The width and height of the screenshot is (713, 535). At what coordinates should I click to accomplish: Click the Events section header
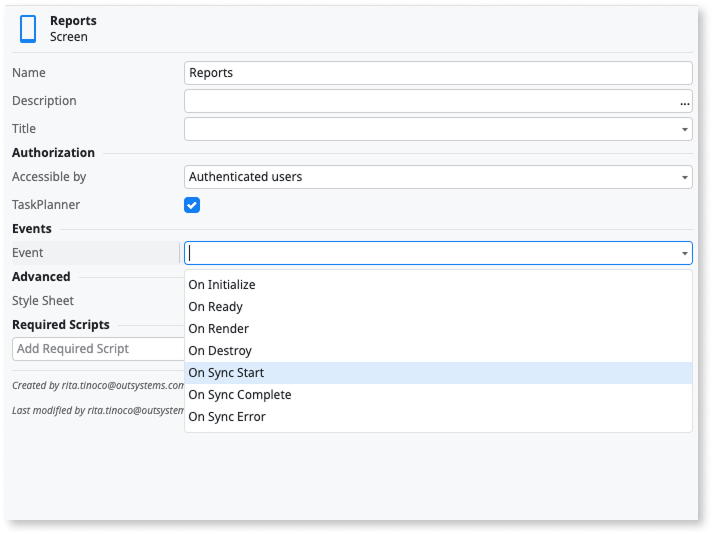[x=32, y=229]
